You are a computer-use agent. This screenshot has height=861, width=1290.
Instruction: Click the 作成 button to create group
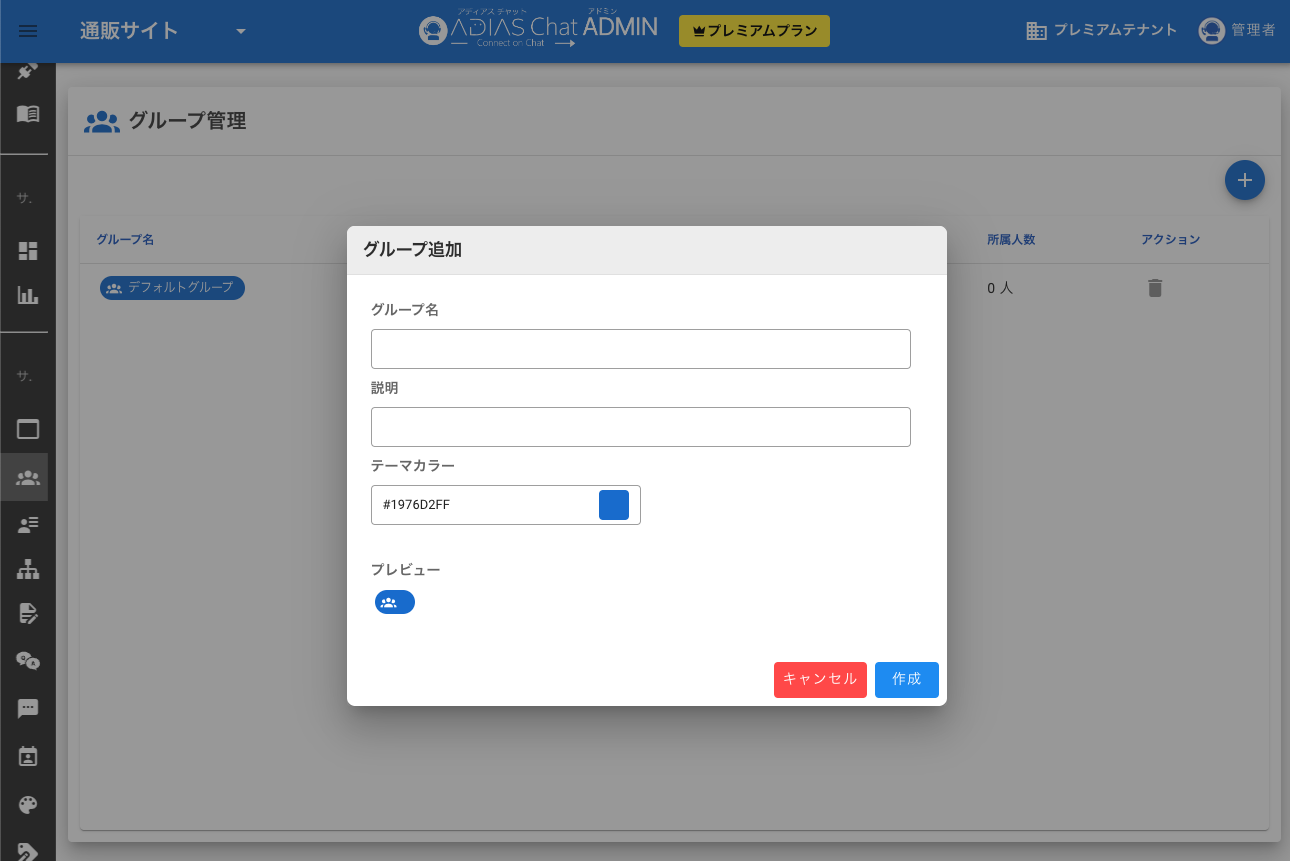click(x=906, y=679)
